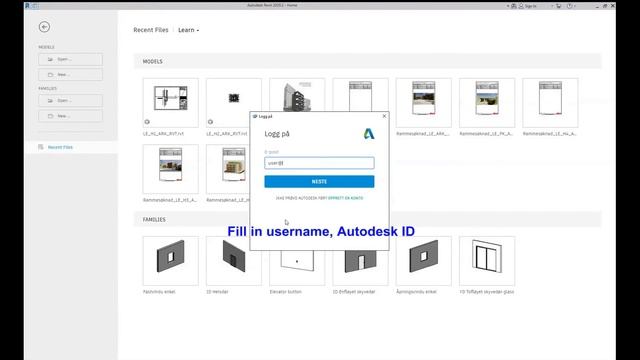Open Rammesøknad_LE_FK_A model thumbnail
This screenshot has width=640, height=360.
click(487, 102)
